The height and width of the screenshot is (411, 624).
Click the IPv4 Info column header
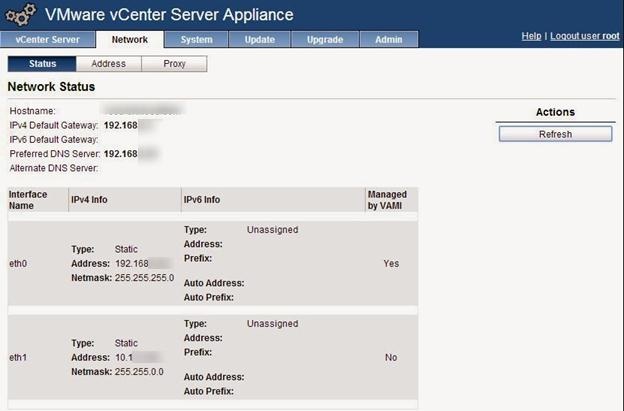(x=89, y=200)
